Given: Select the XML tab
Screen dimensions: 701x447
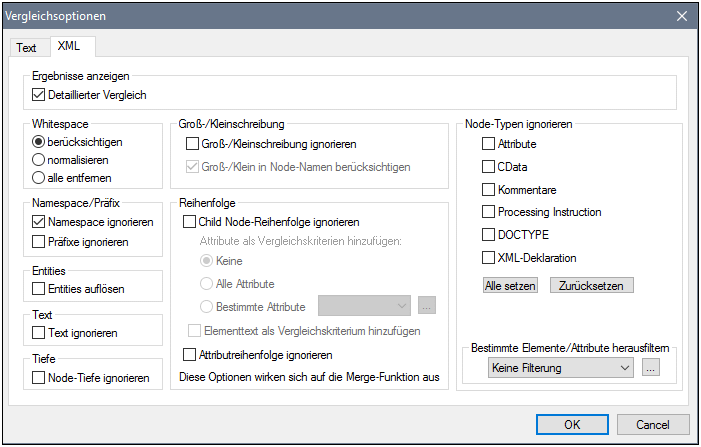Looking at the screenshot, I should (x=69, y=46).
